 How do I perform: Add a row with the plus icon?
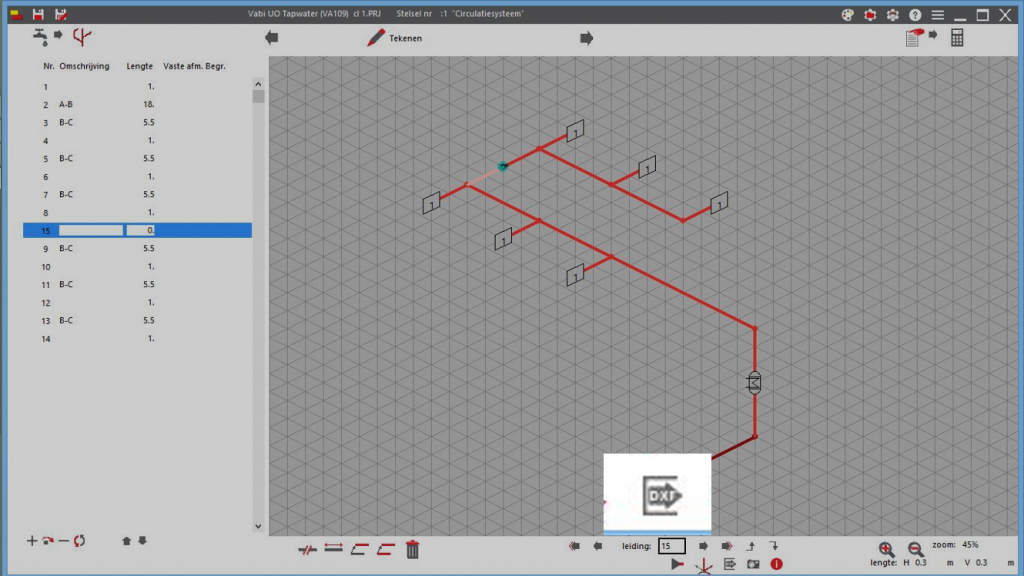[31, 541]
